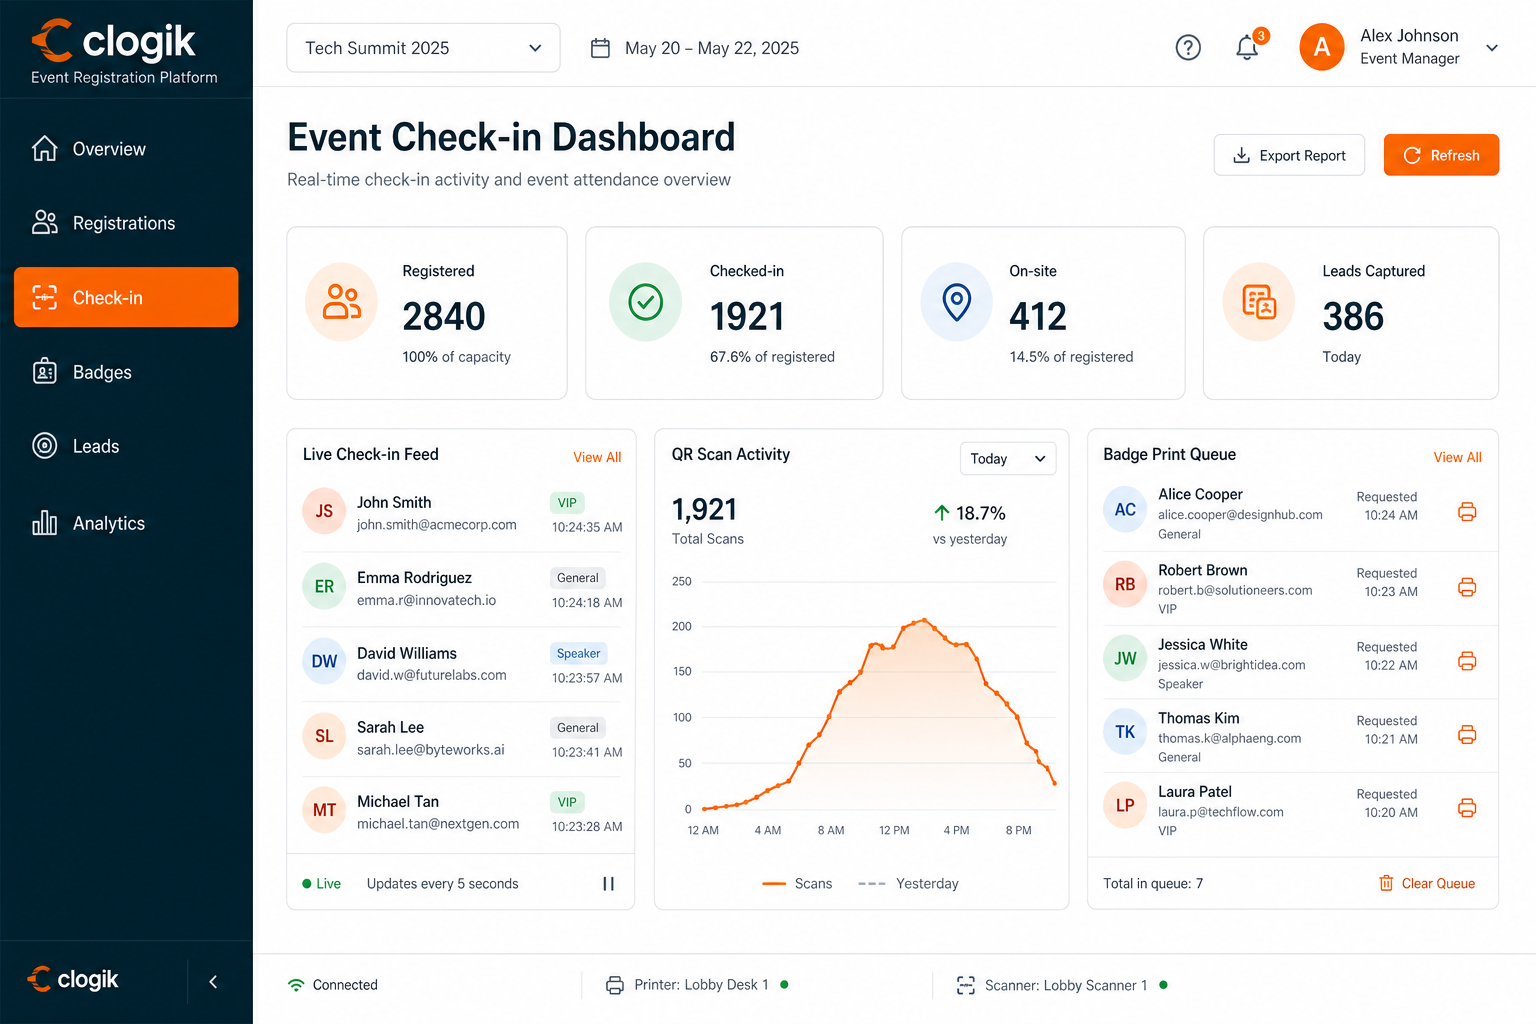Click the calendar icon beside date range

tap(600, 48)
